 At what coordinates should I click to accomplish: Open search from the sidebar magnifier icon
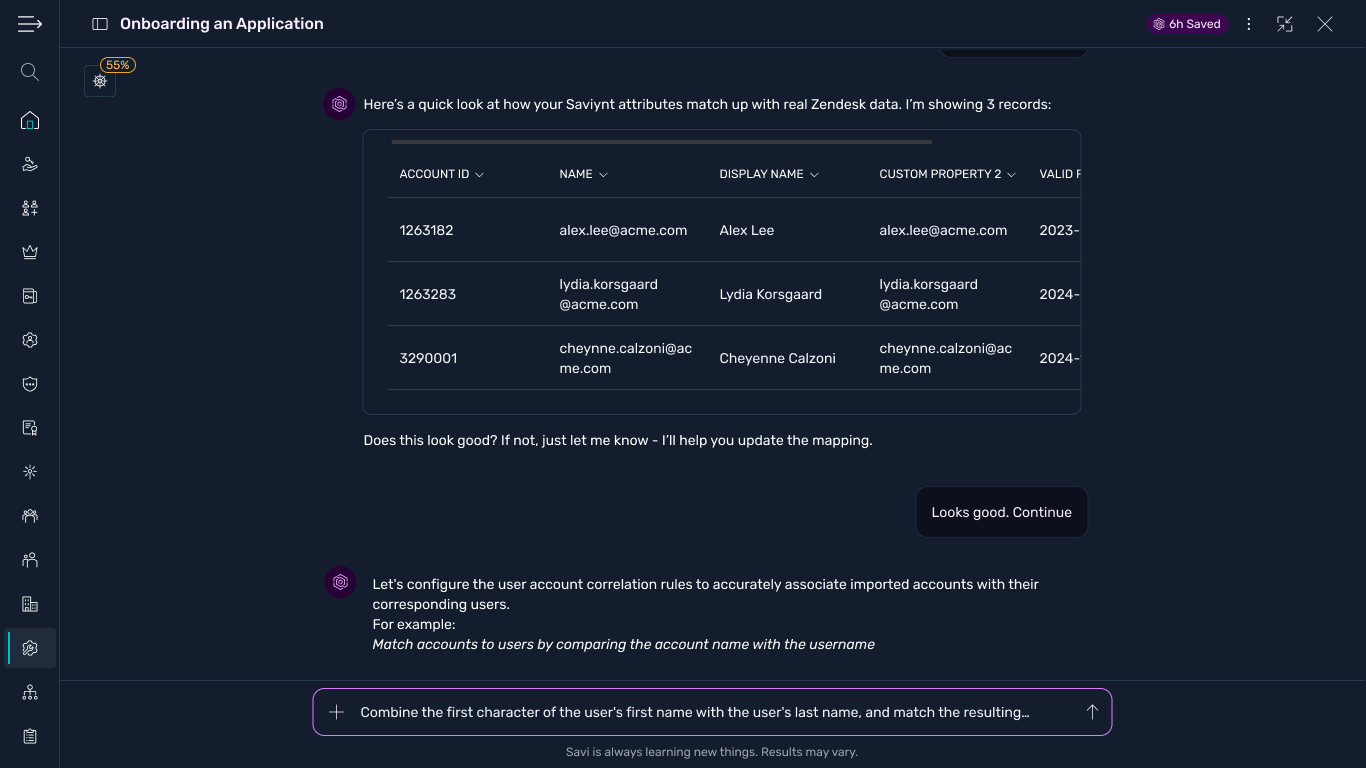(x=30, y=72)
